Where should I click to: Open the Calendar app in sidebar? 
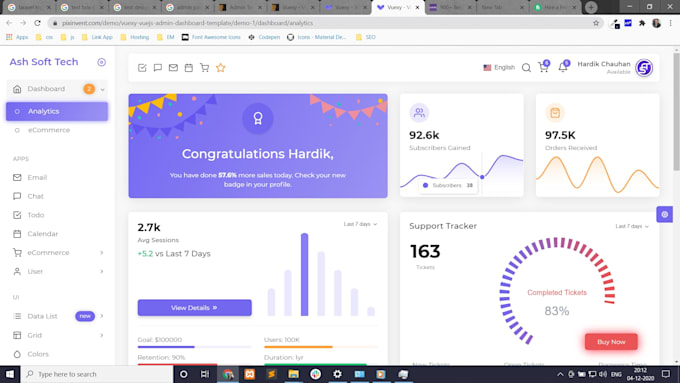coord(57,234)
